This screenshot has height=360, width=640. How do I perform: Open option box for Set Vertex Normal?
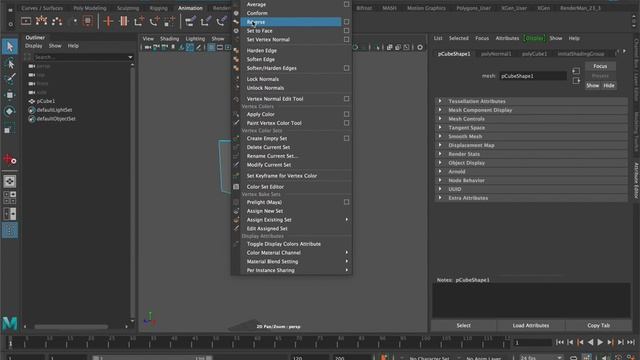point(347,40)
